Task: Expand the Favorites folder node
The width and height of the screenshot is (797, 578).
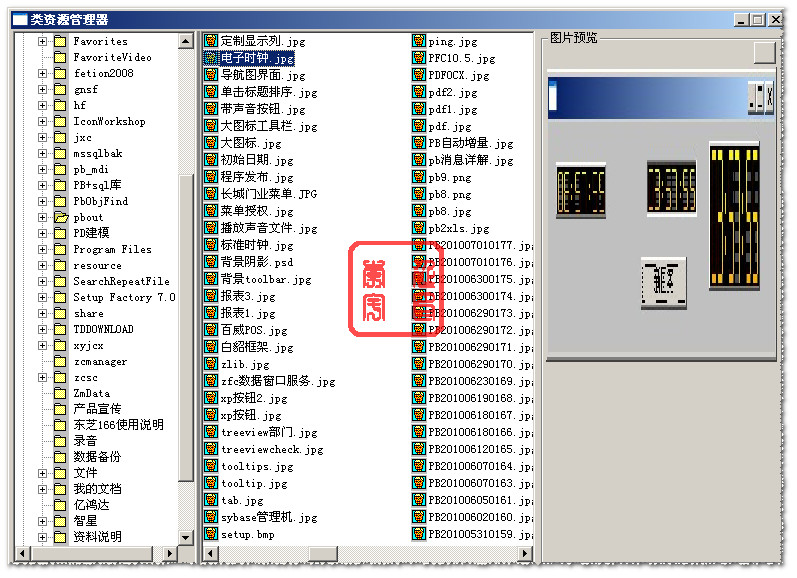Action: (x=43, y=41)
